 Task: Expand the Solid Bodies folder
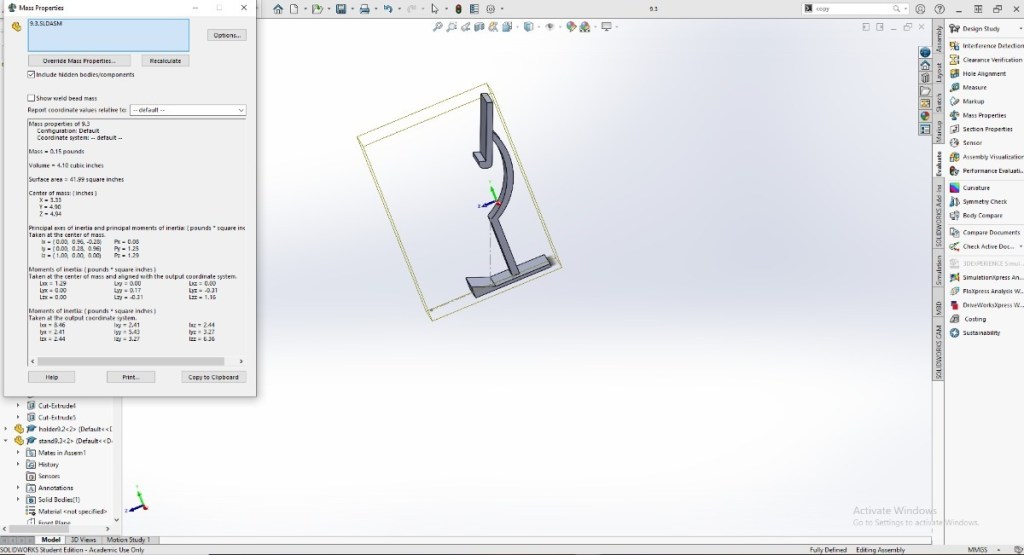18,499
